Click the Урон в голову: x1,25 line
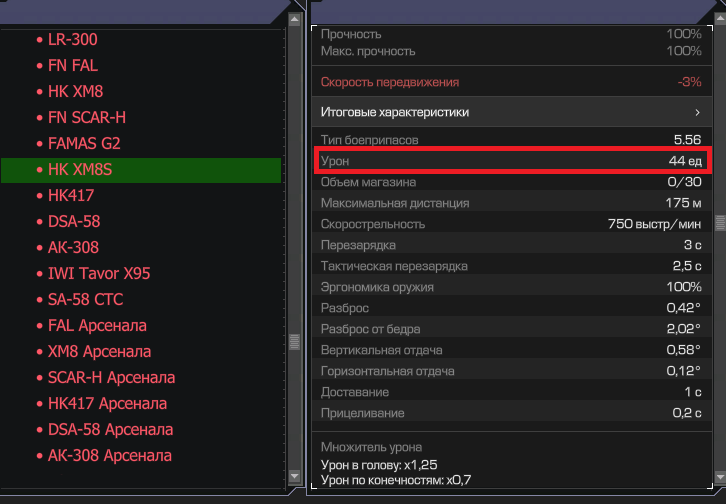 point(379,465)
